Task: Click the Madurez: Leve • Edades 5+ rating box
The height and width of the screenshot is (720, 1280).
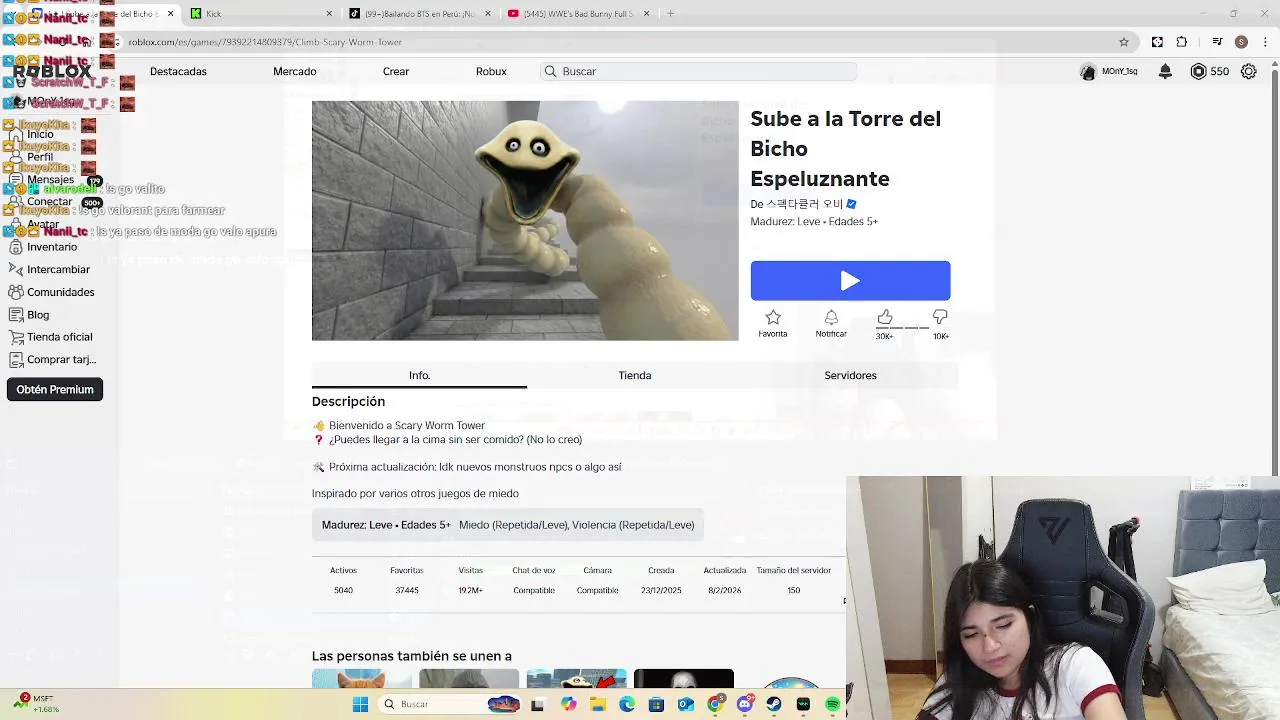Action: point(508,525)
